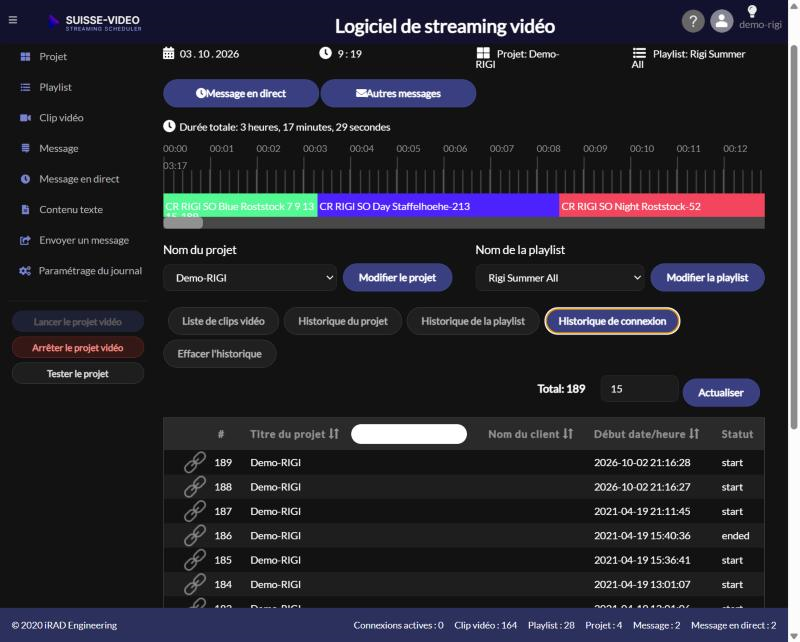The width and height of the screenshot is (800, 642).
Task: Open Clip vidéo in the sidebar
Action: tap(61, 118)
